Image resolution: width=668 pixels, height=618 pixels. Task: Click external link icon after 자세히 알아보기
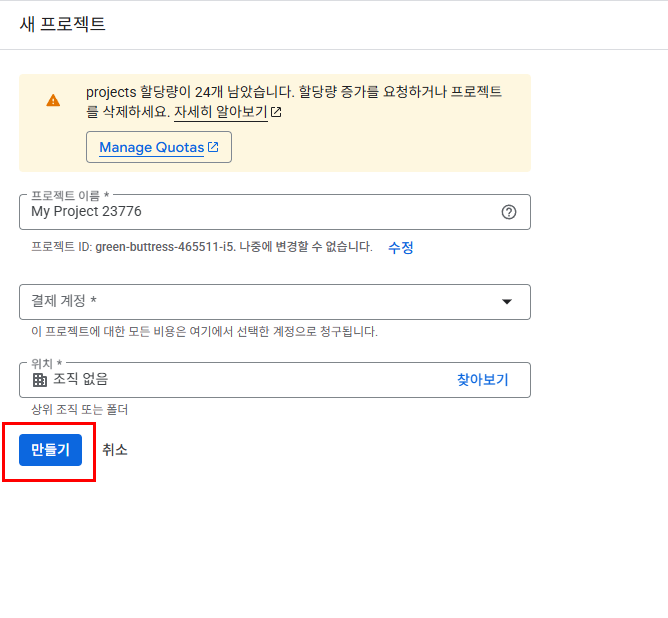[276, 112]
